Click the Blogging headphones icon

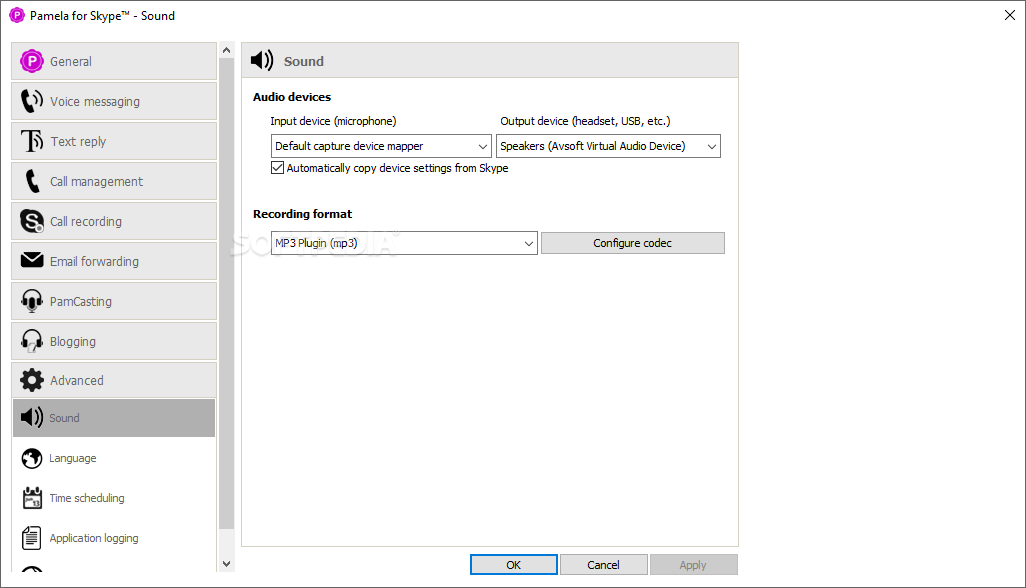click(x=31, y=341)
